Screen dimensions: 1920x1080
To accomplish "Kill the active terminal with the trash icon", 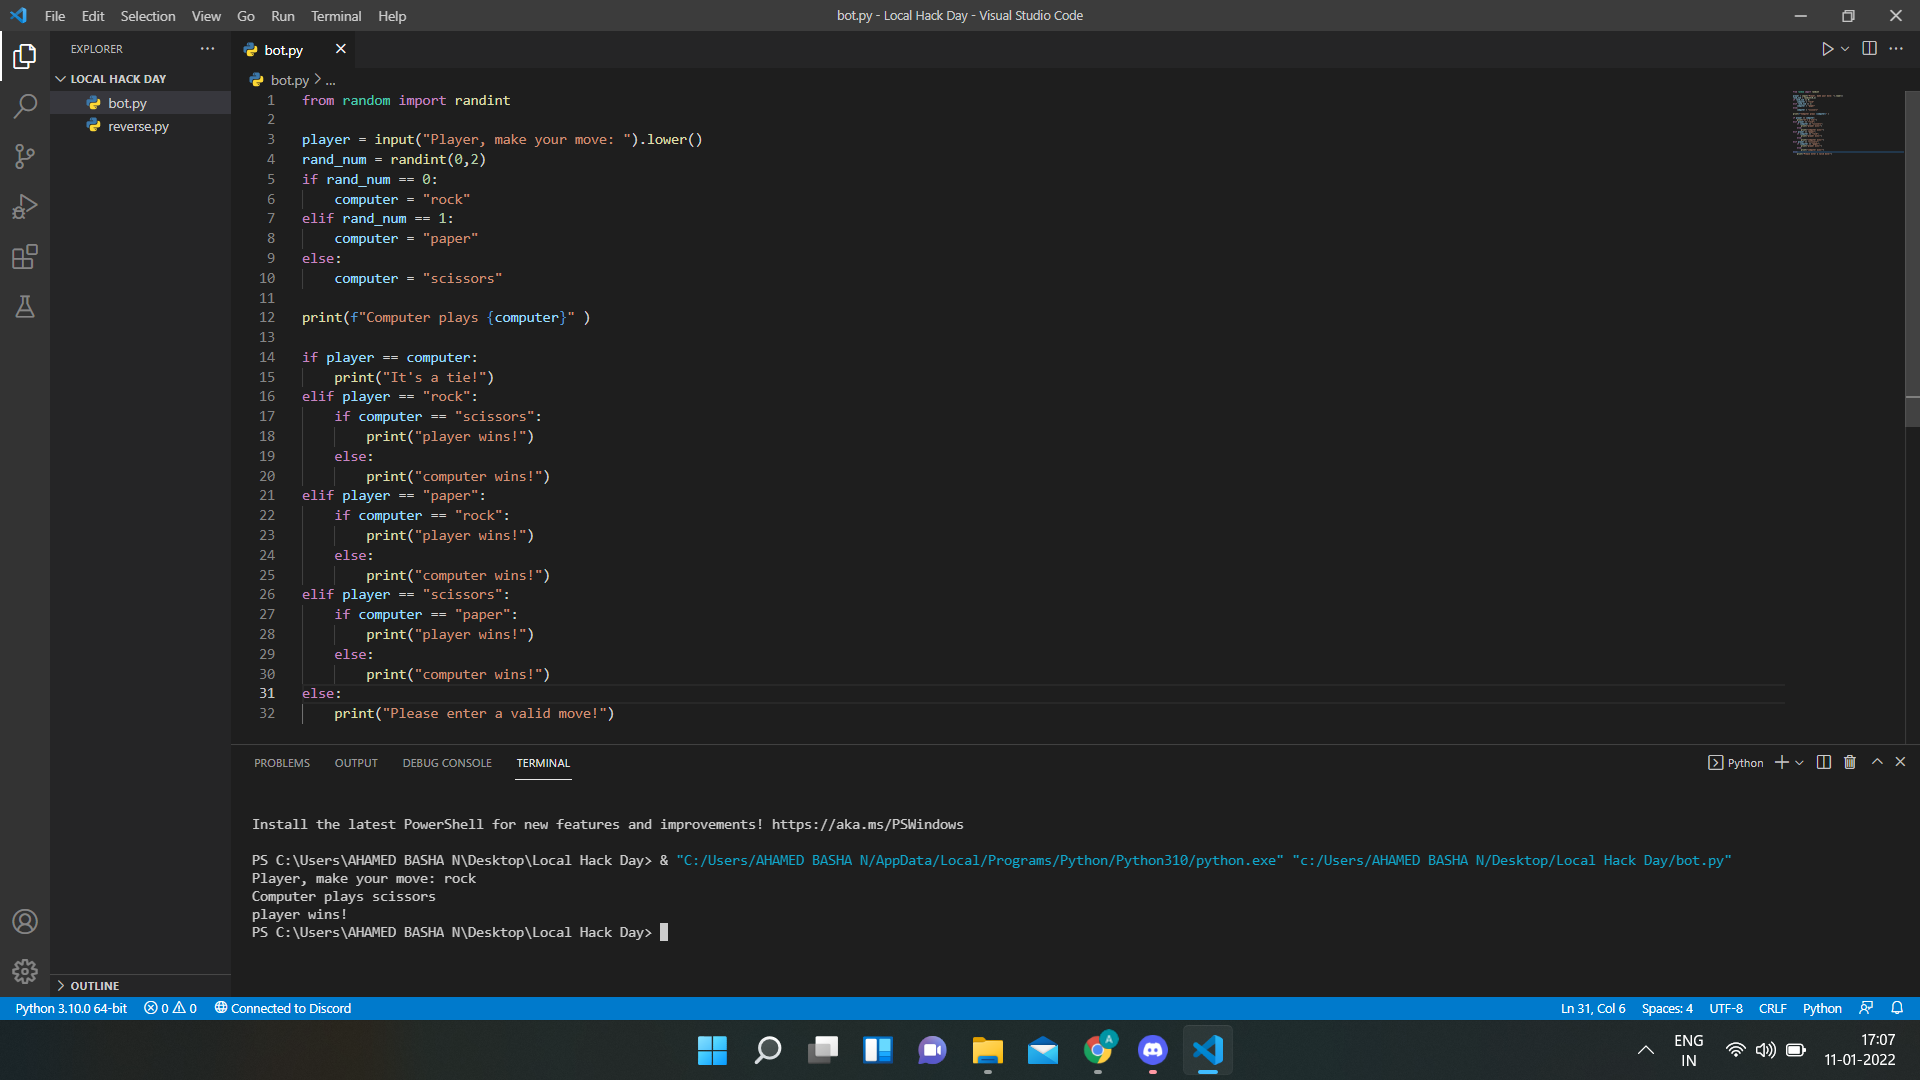I will [1850, 762].
